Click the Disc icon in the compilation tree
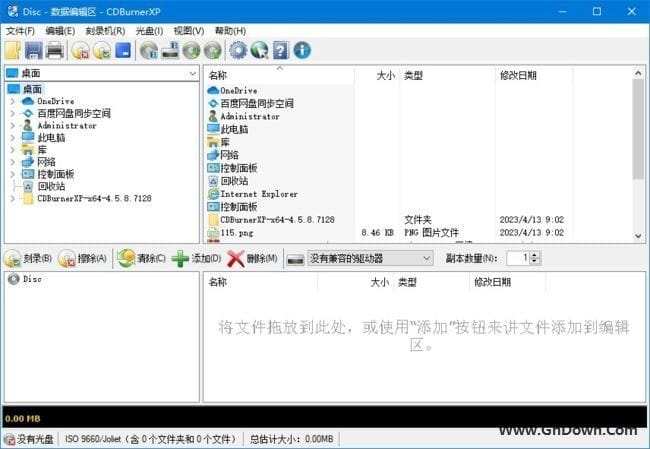The width and height of the screenshot is (650, 449). tap(14, 279)
